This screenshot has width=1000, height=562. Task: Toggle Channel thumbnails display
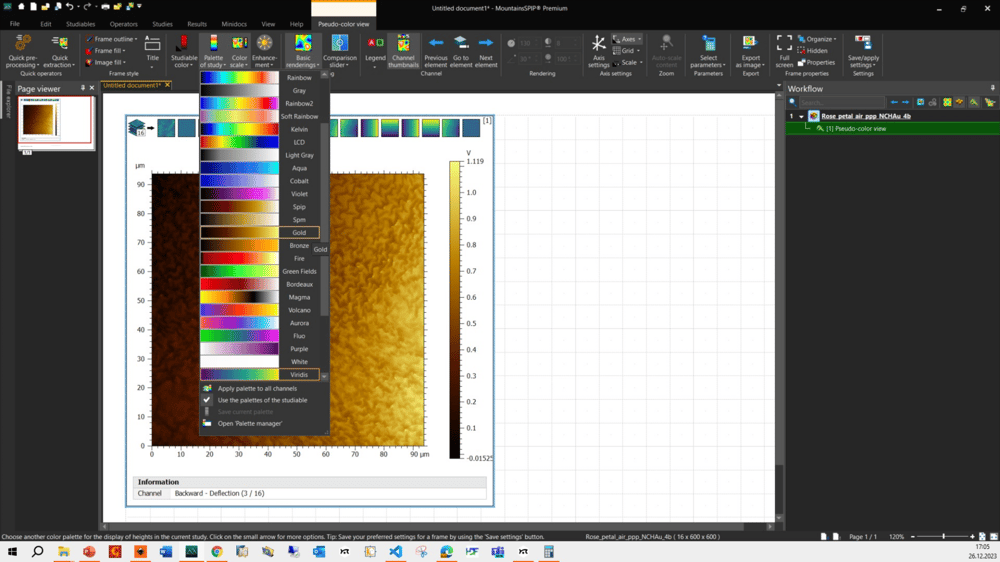[403, 51]
